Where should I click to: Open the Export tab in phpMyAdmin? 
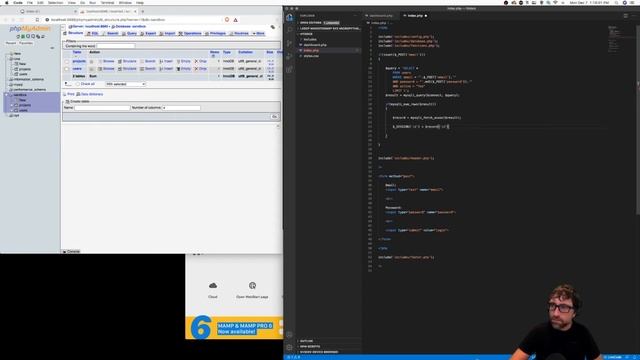(x=149, y=33)
